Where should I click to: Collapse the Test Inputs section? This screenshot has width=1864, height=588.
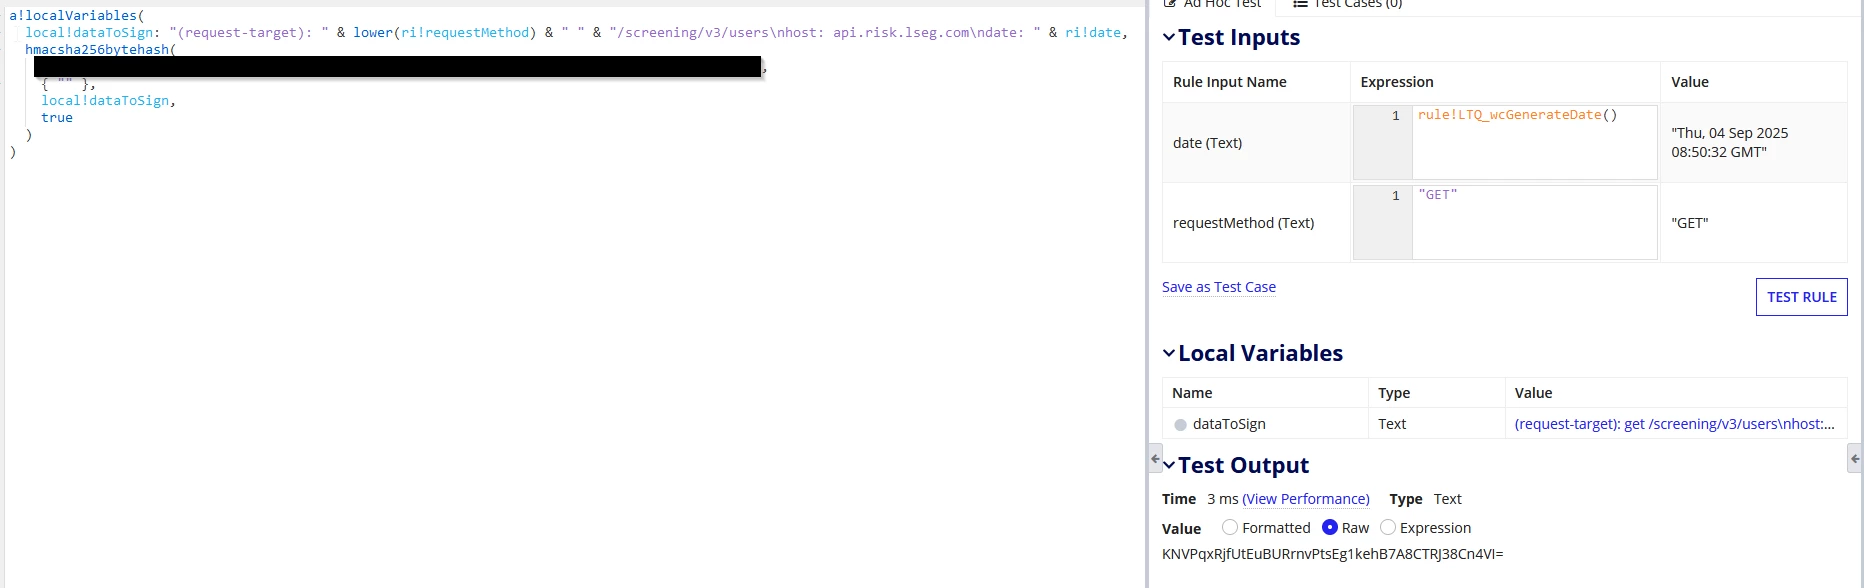[x=1169, y=38]
